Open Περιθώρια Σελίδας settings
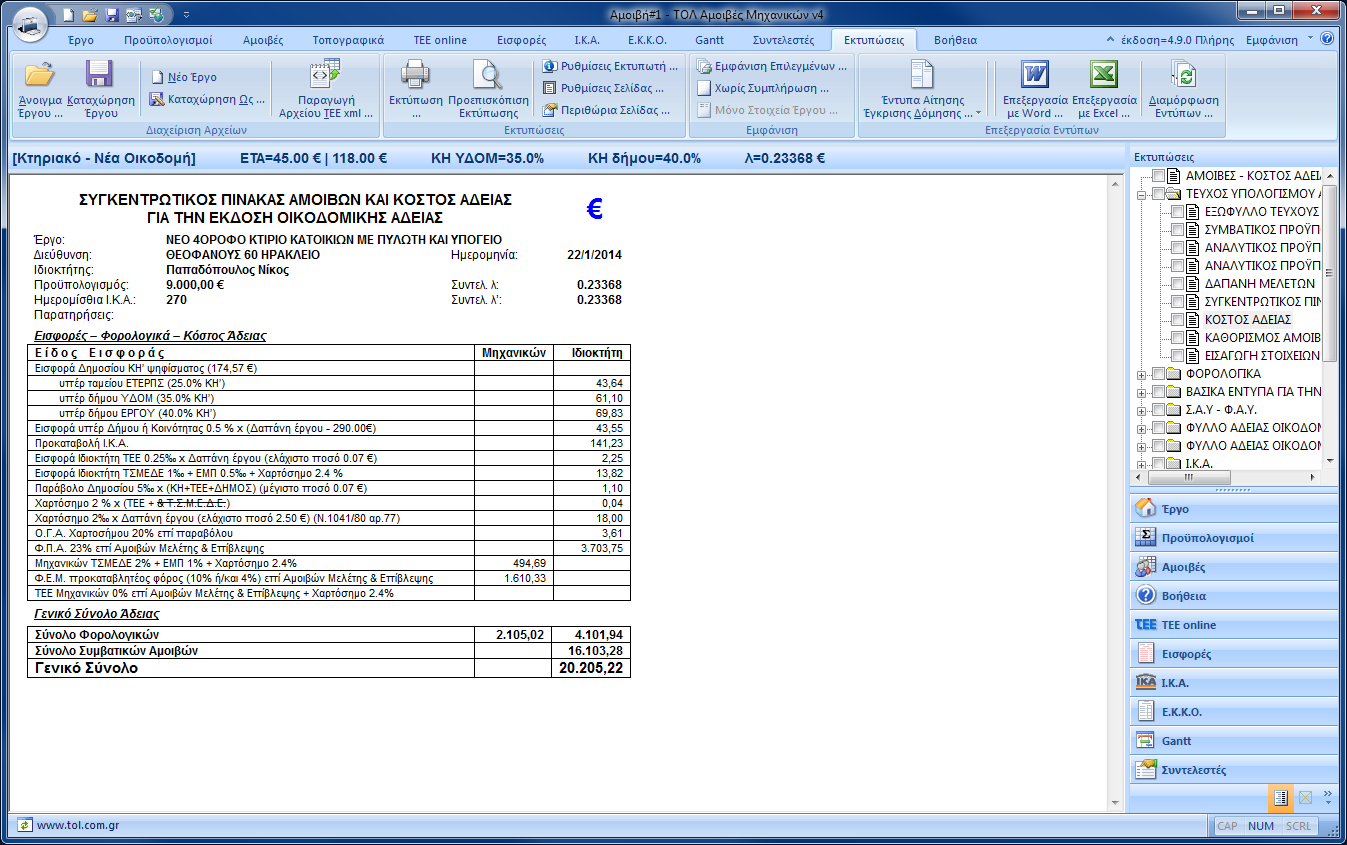1347x845 pixels. tap(607, 110)
